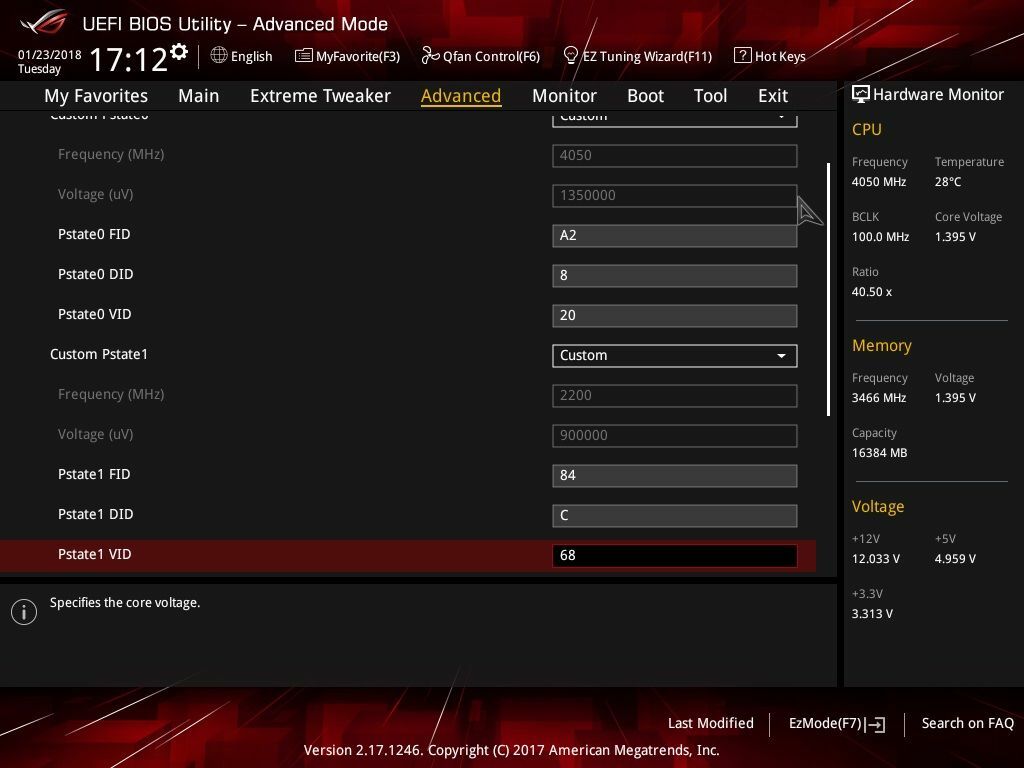Click the Pstate1 Voltage field 900000

675,436
